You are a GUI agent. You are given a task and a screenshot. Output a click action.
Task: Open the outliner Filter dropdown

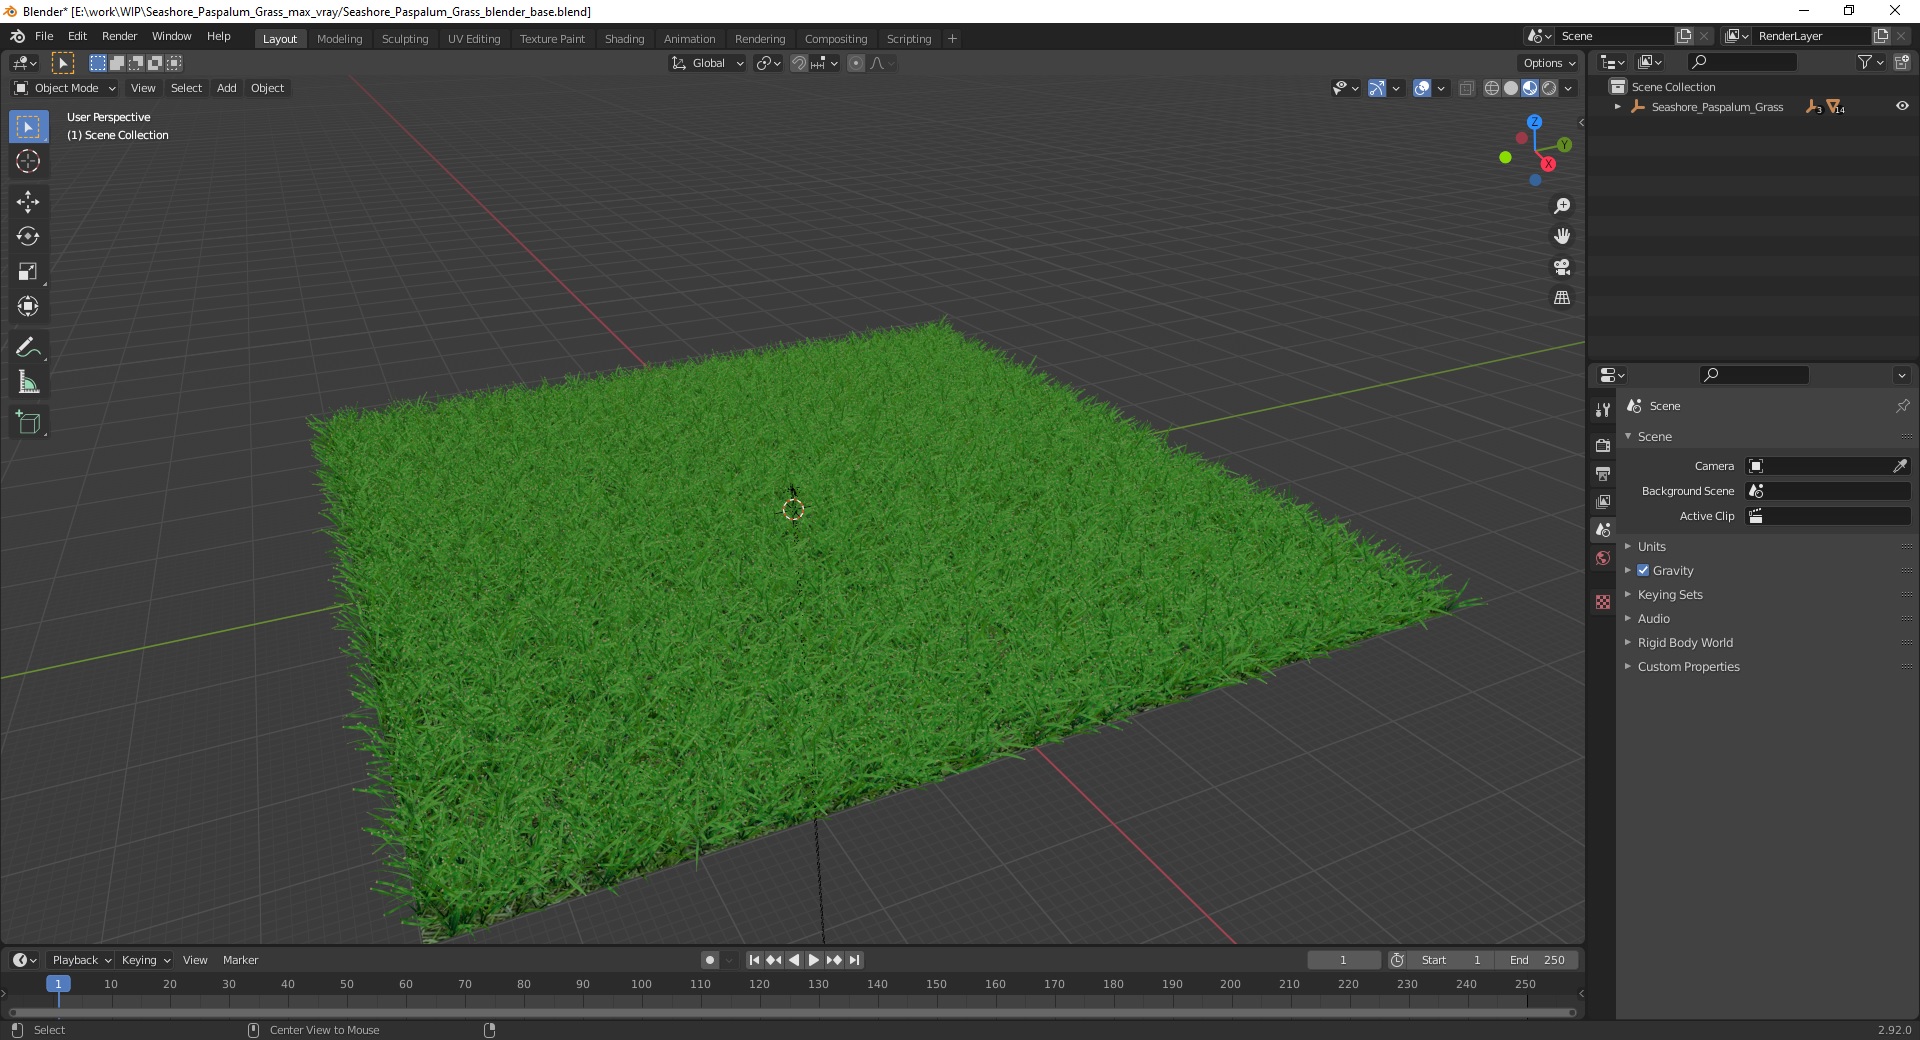tap(1870, 62)
